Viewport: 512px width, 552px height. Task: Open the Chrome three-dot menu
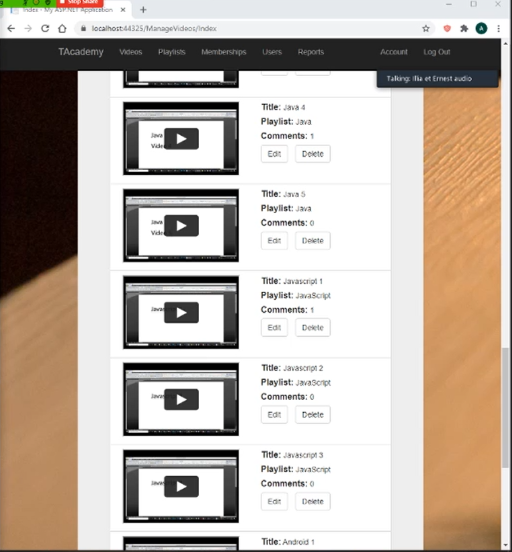(498, 29)
